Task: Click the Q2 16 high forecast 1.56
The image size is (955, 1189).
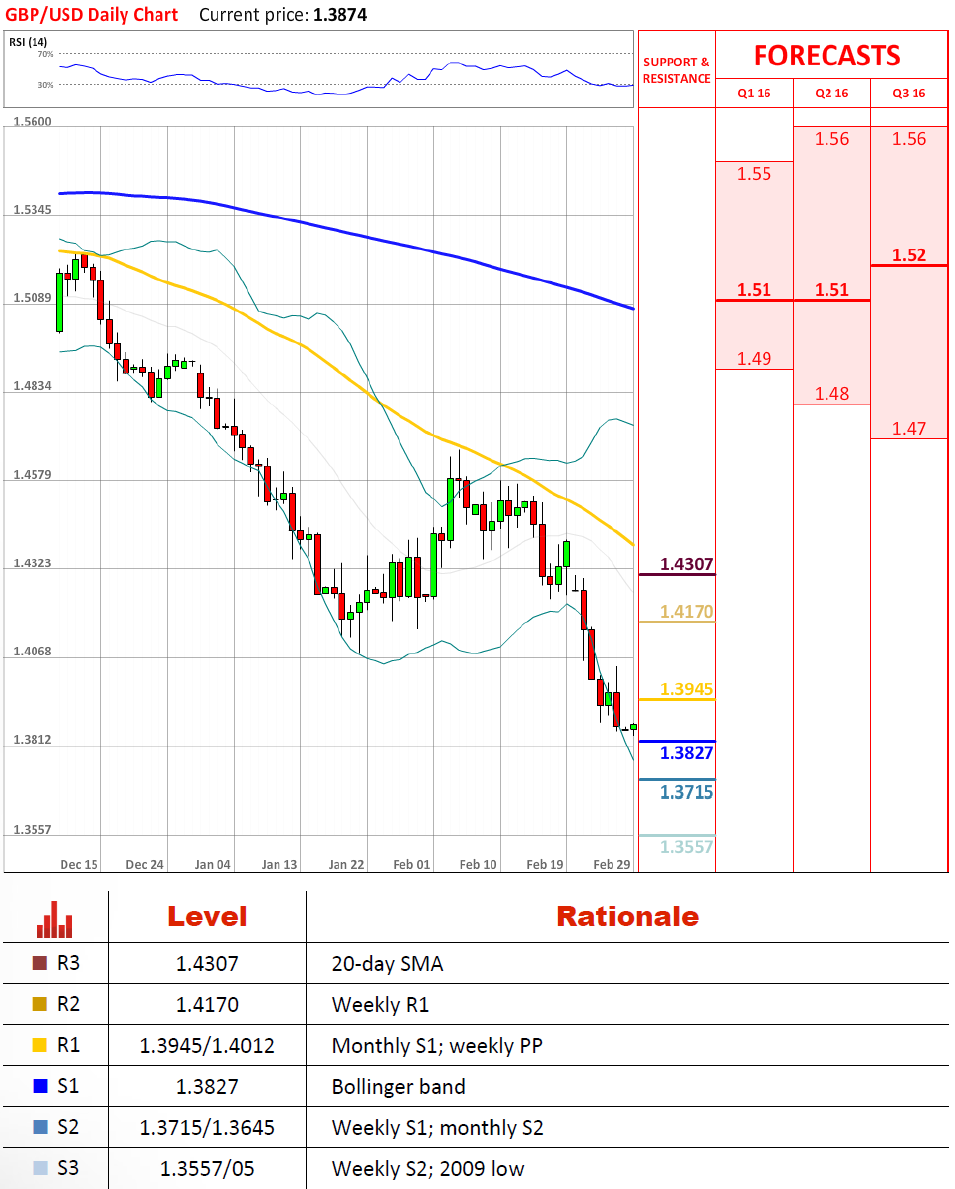Action: pos(832,139)
